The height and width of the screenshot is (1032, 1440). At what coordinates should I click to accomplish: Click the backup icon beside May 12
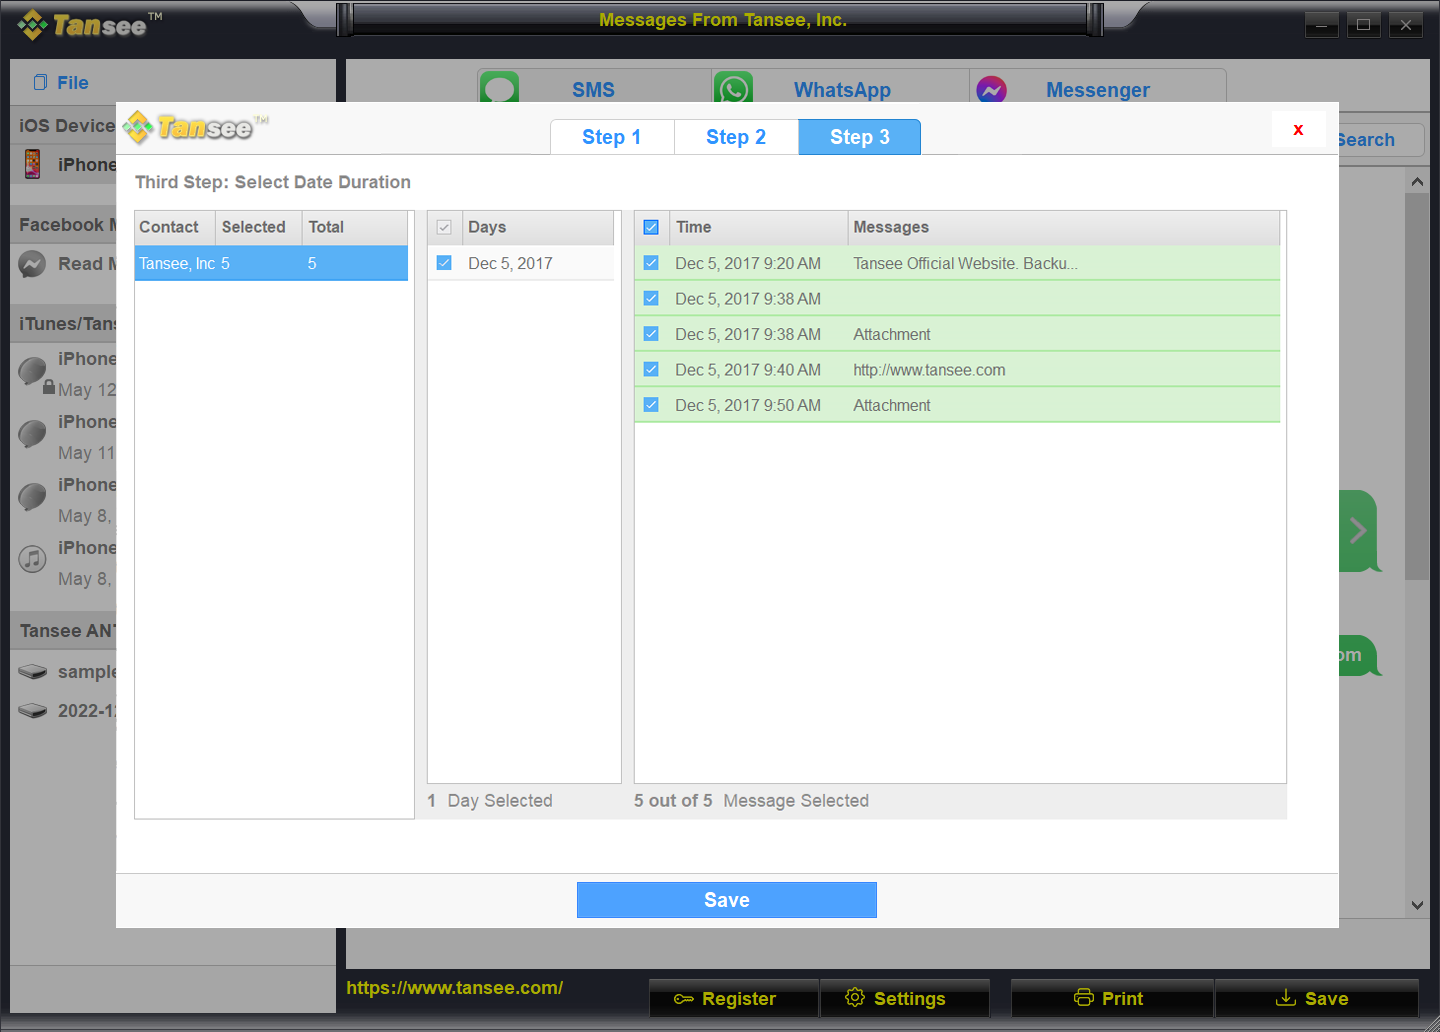(34, 372)
